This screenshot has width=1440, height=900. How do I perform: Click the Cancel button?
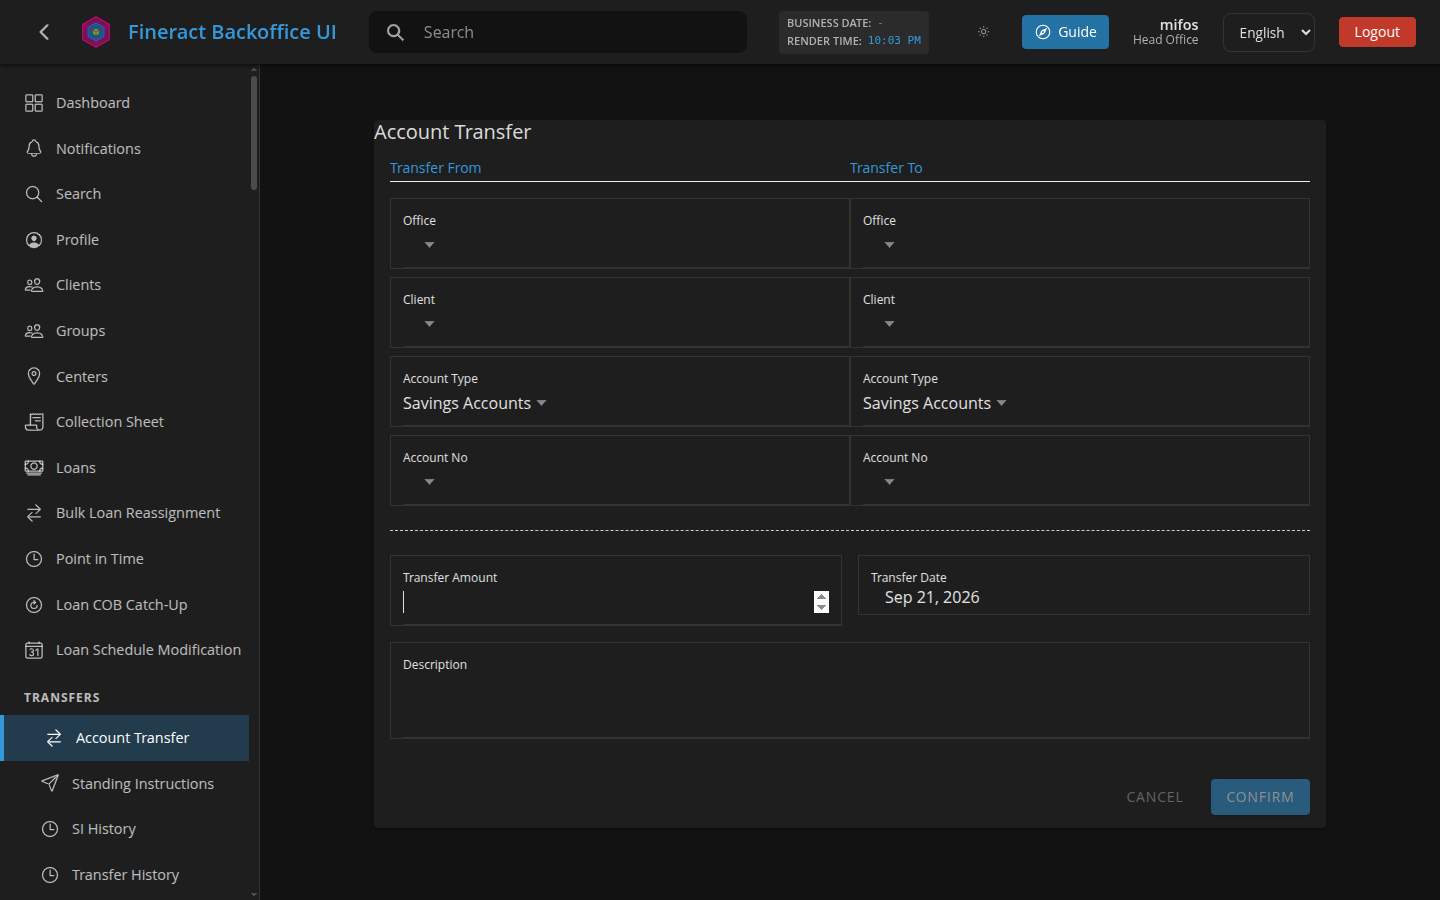pos(1154,797)
